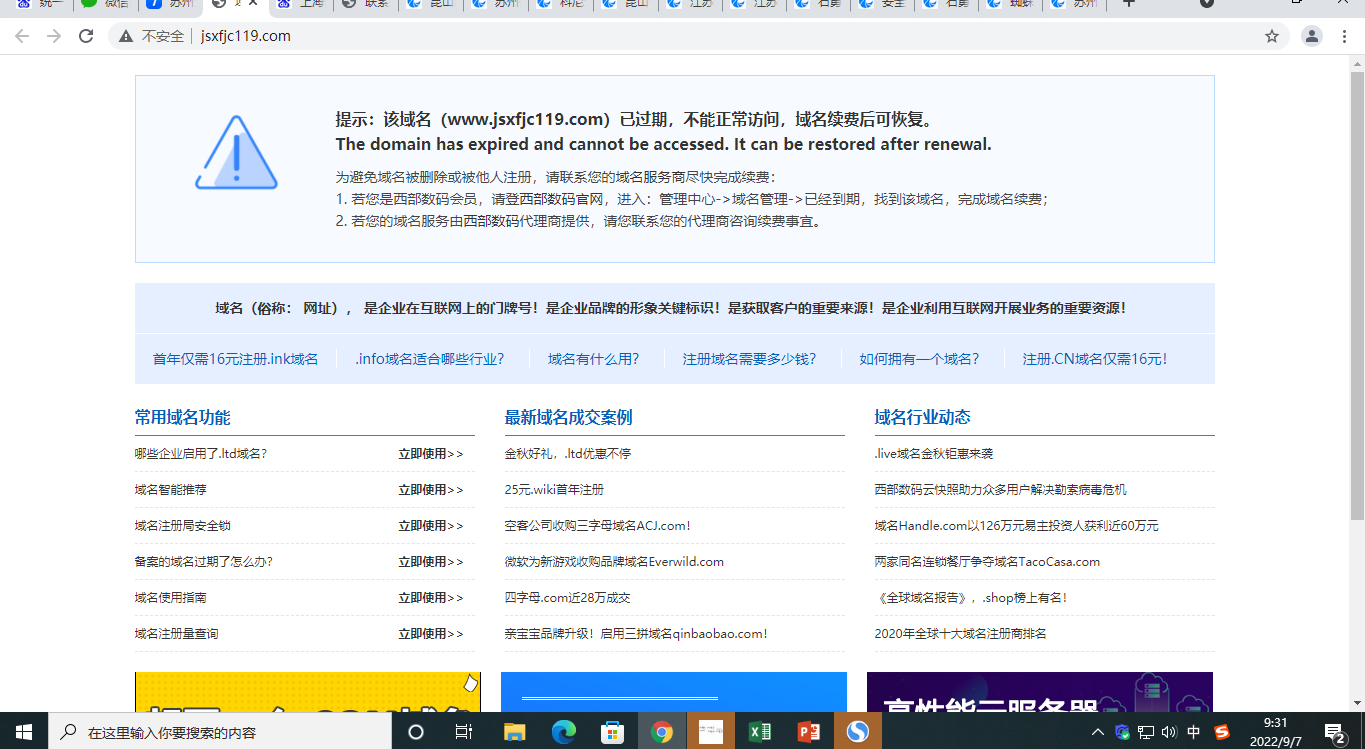Open a new browser tab

point(1129,4)
